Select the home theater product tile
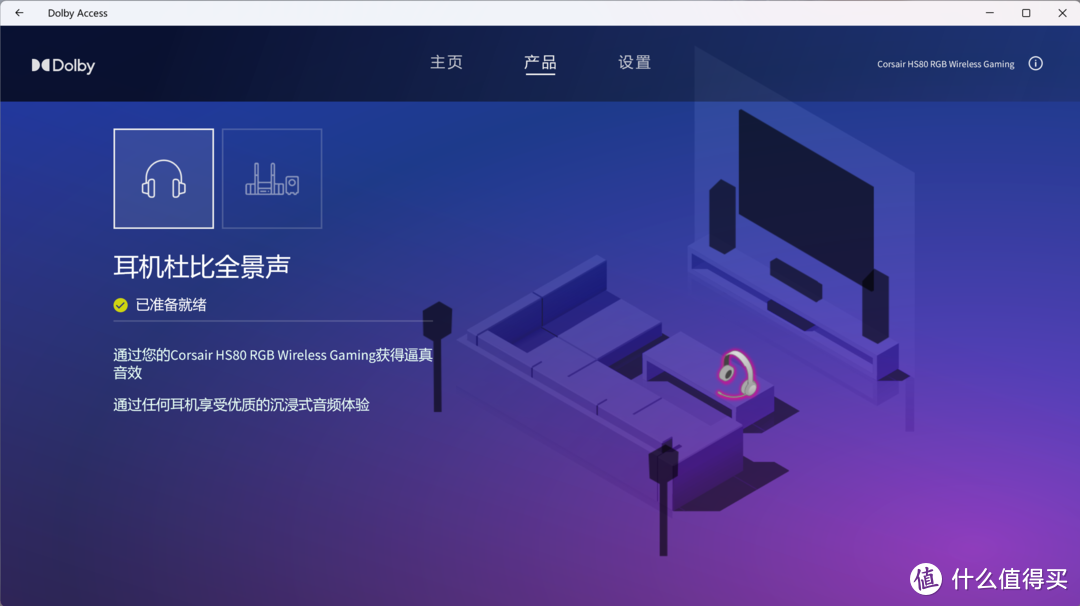1080x606 pixels. click(272, 178)
